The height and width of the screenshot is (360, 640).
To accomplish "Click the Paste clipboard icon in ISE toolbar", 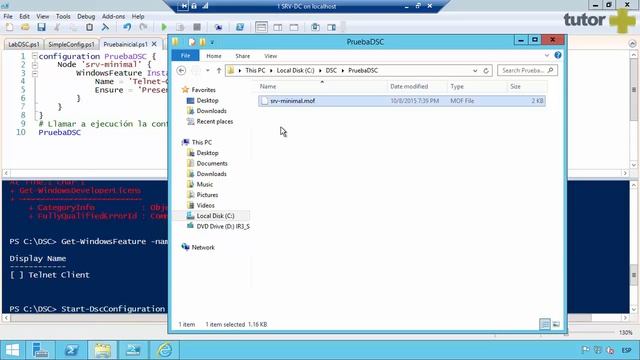I will tap(89, 27).
